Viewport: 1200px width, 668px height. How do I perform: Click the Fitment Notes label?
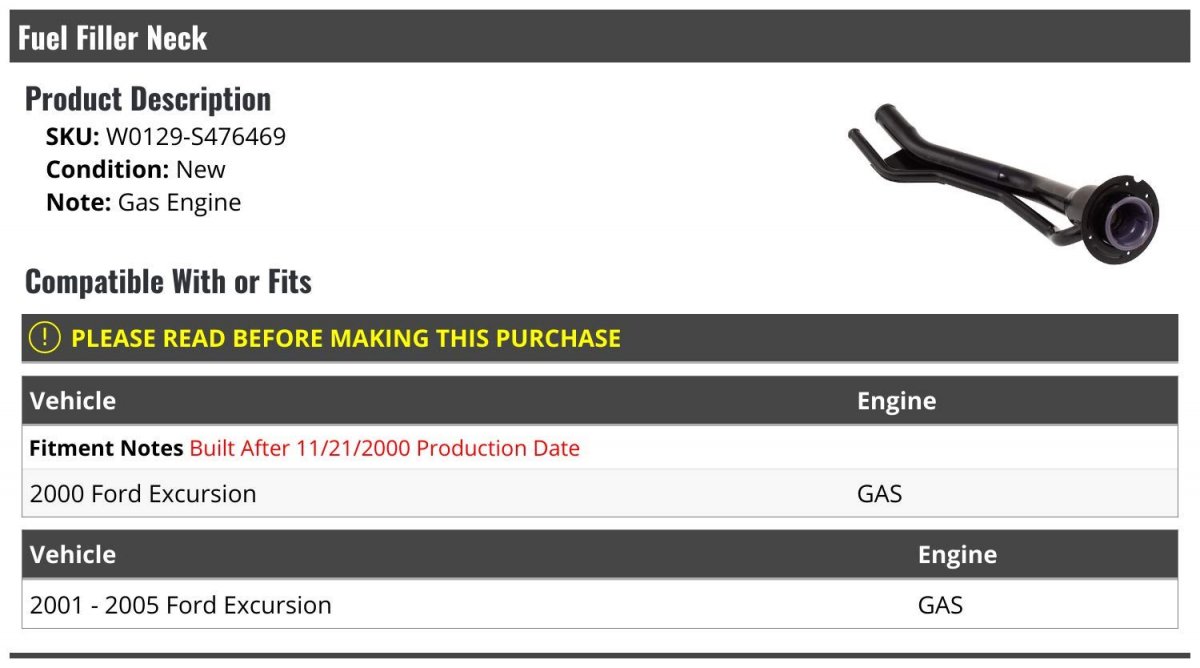tap(106, 448)
